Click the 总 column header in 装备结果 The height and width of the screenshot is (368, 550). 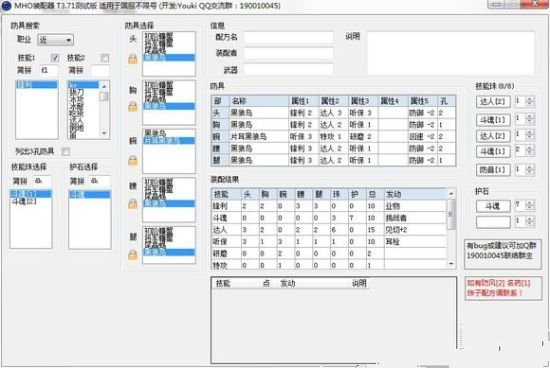tap(375, 194)
